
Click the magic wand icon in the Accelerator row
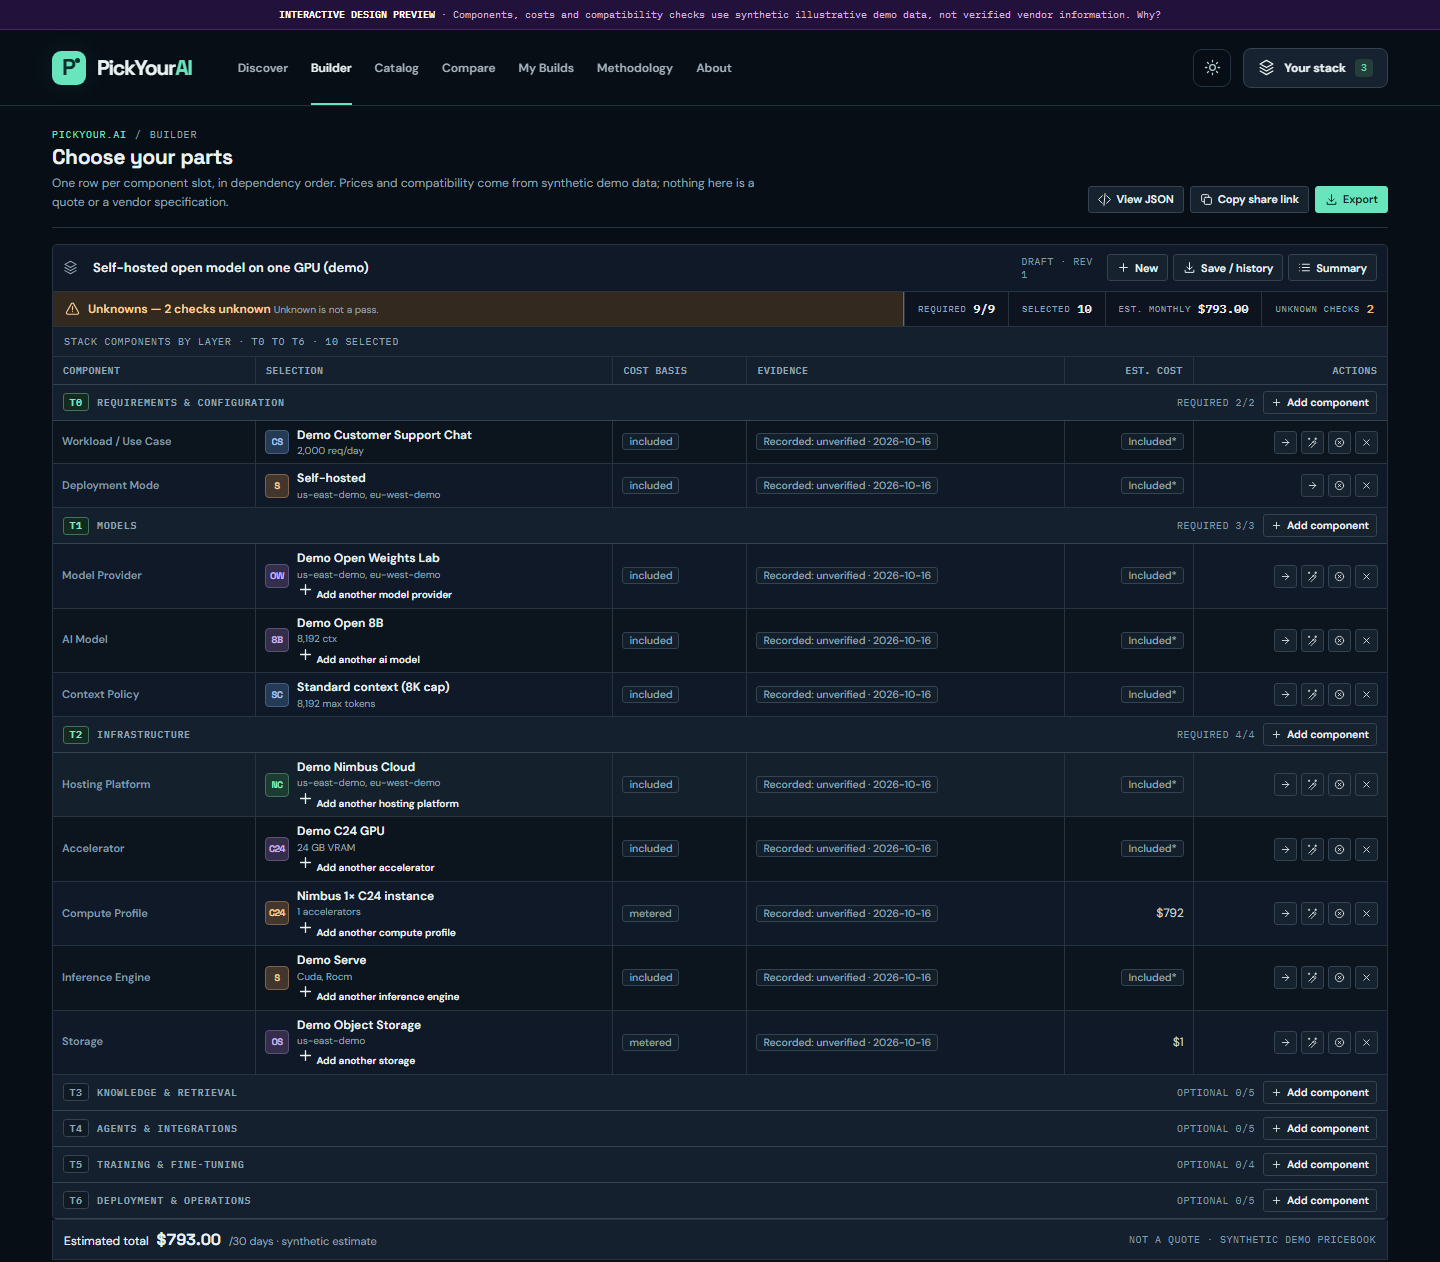1313,849
